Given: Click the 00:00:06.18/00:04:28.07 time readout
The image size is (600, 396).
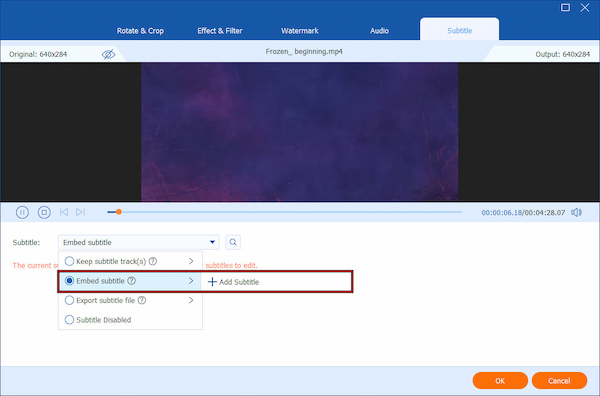Looking at the screenshot, I should pyautogui.click(x=523, y=213).
